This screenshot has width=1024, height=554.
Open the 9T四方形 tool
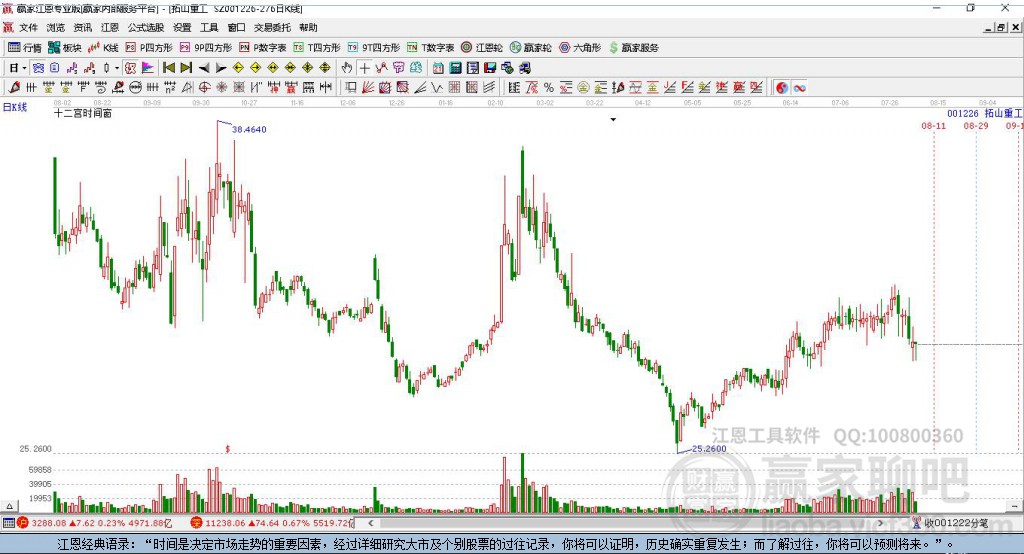[374, 48]
